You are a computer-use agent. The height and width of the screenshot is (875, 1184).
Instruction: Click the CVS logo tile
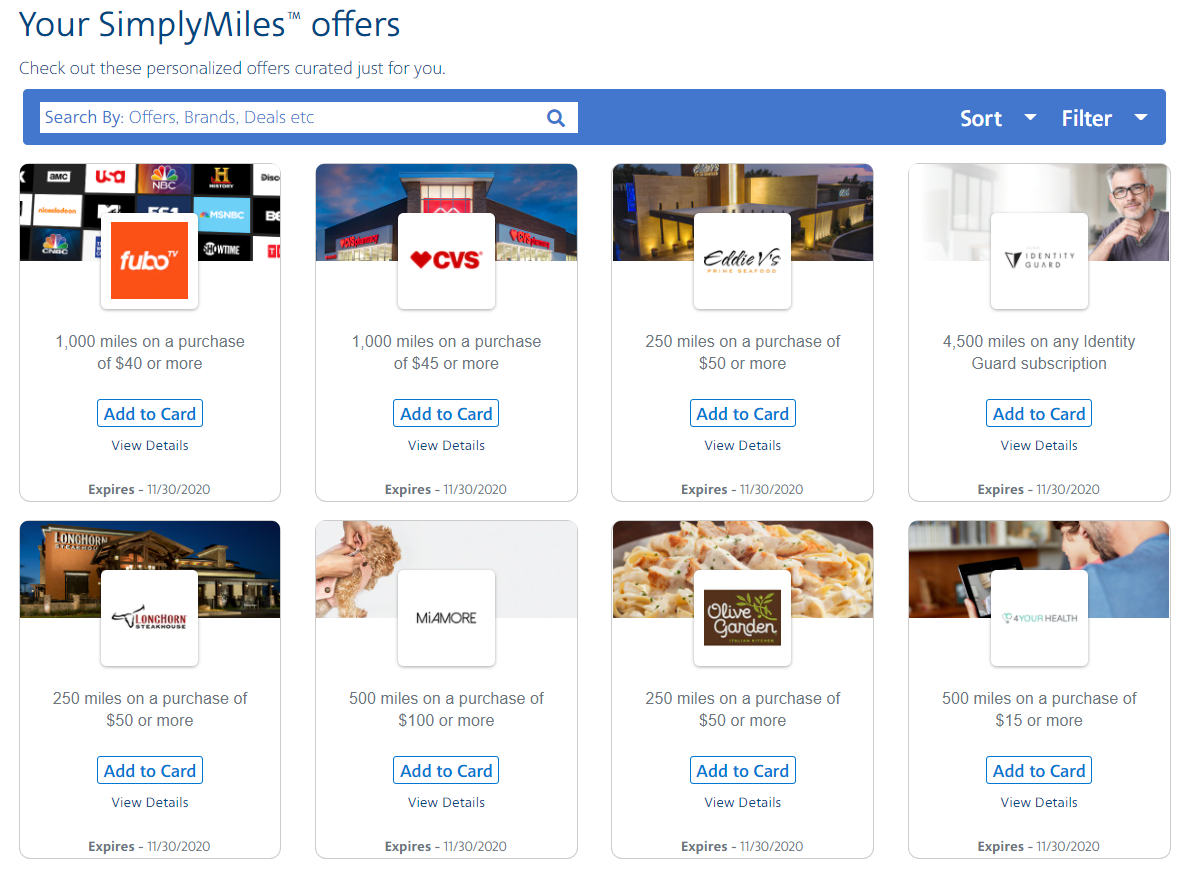point(446,260)
